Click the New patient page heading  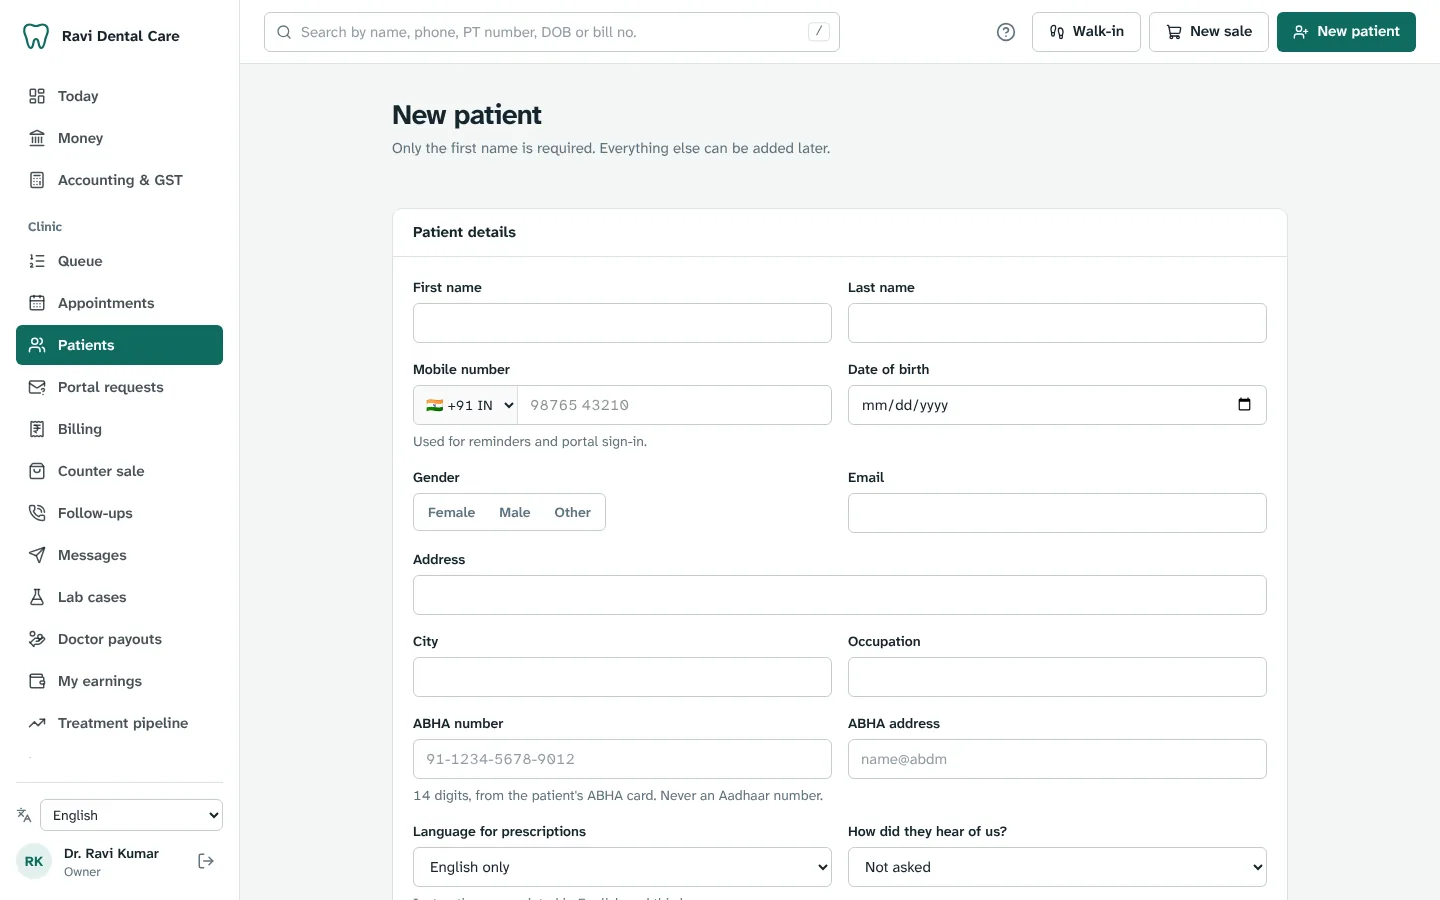(x=467, y=115)
